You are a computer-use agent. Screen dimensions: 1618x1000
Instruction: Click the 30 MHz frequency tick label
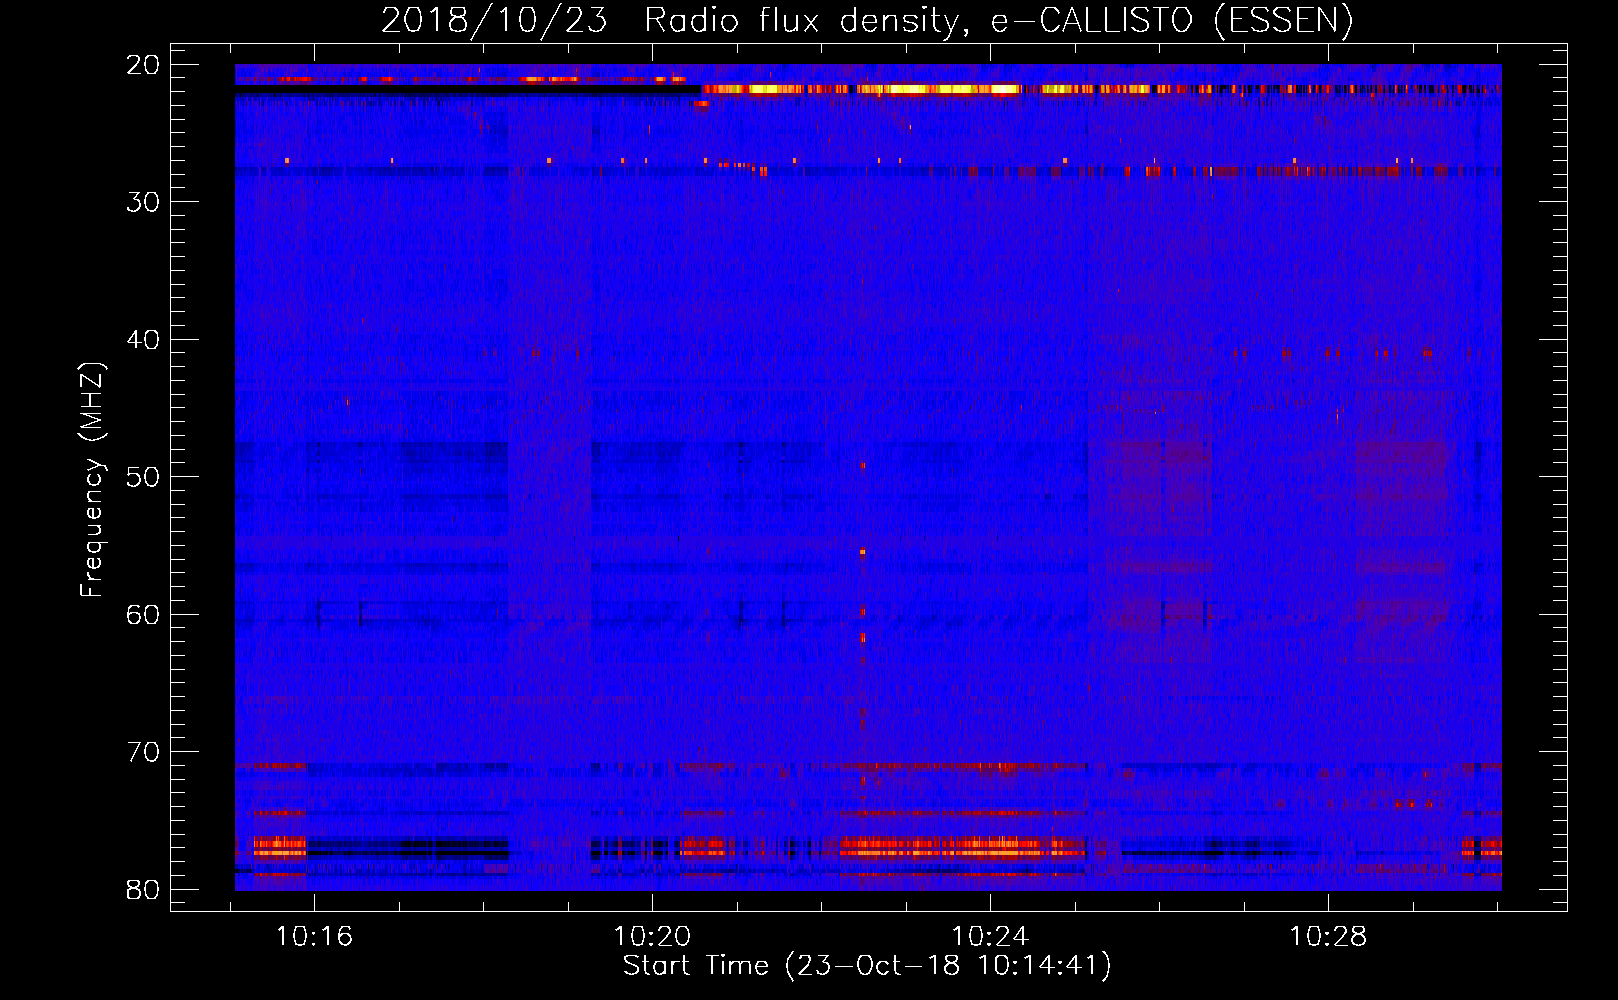click(144, 202)
